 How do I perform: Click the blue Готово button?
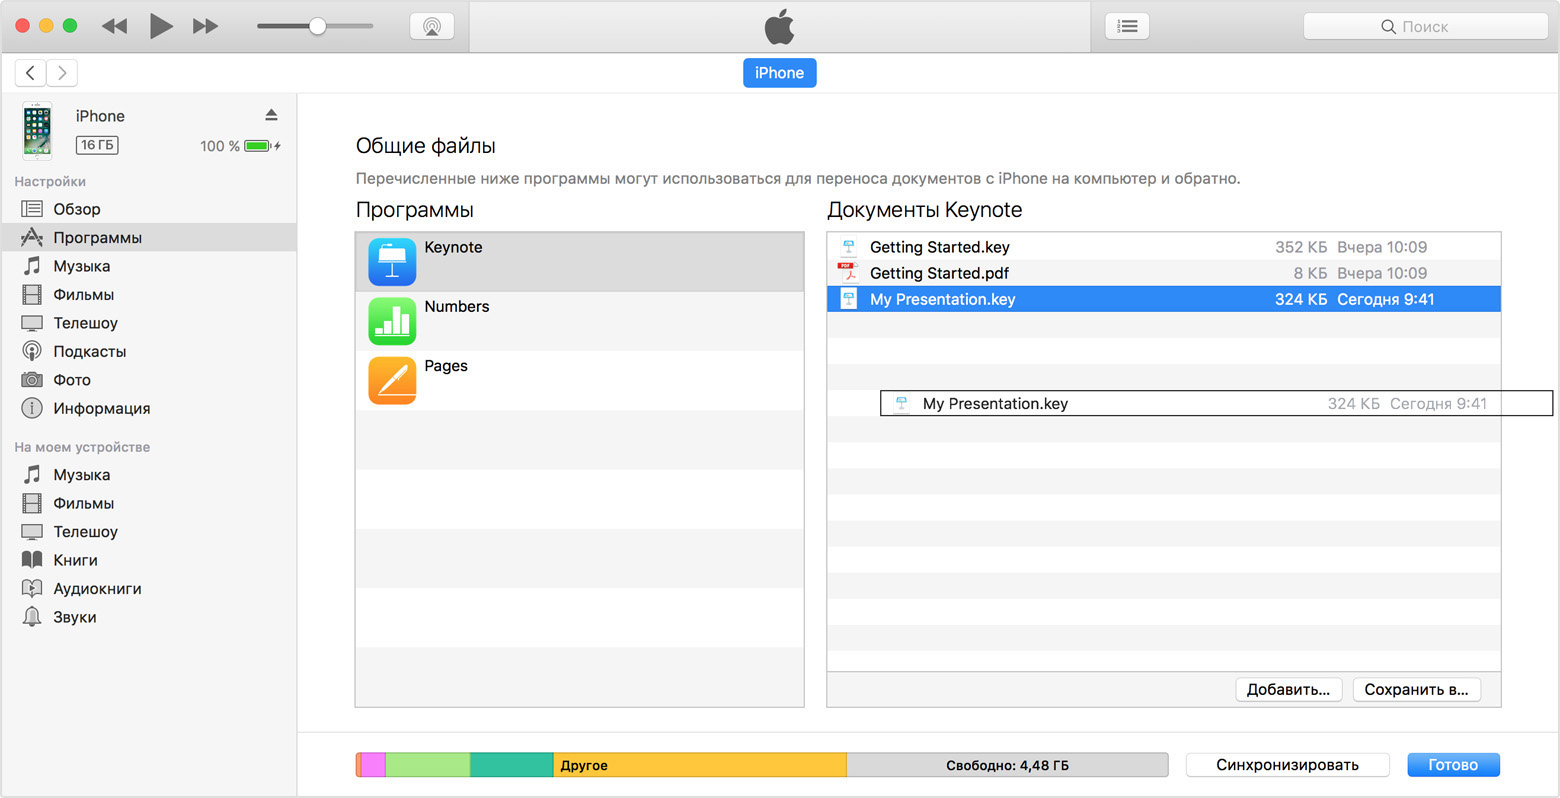click(x=1453, y=765)
